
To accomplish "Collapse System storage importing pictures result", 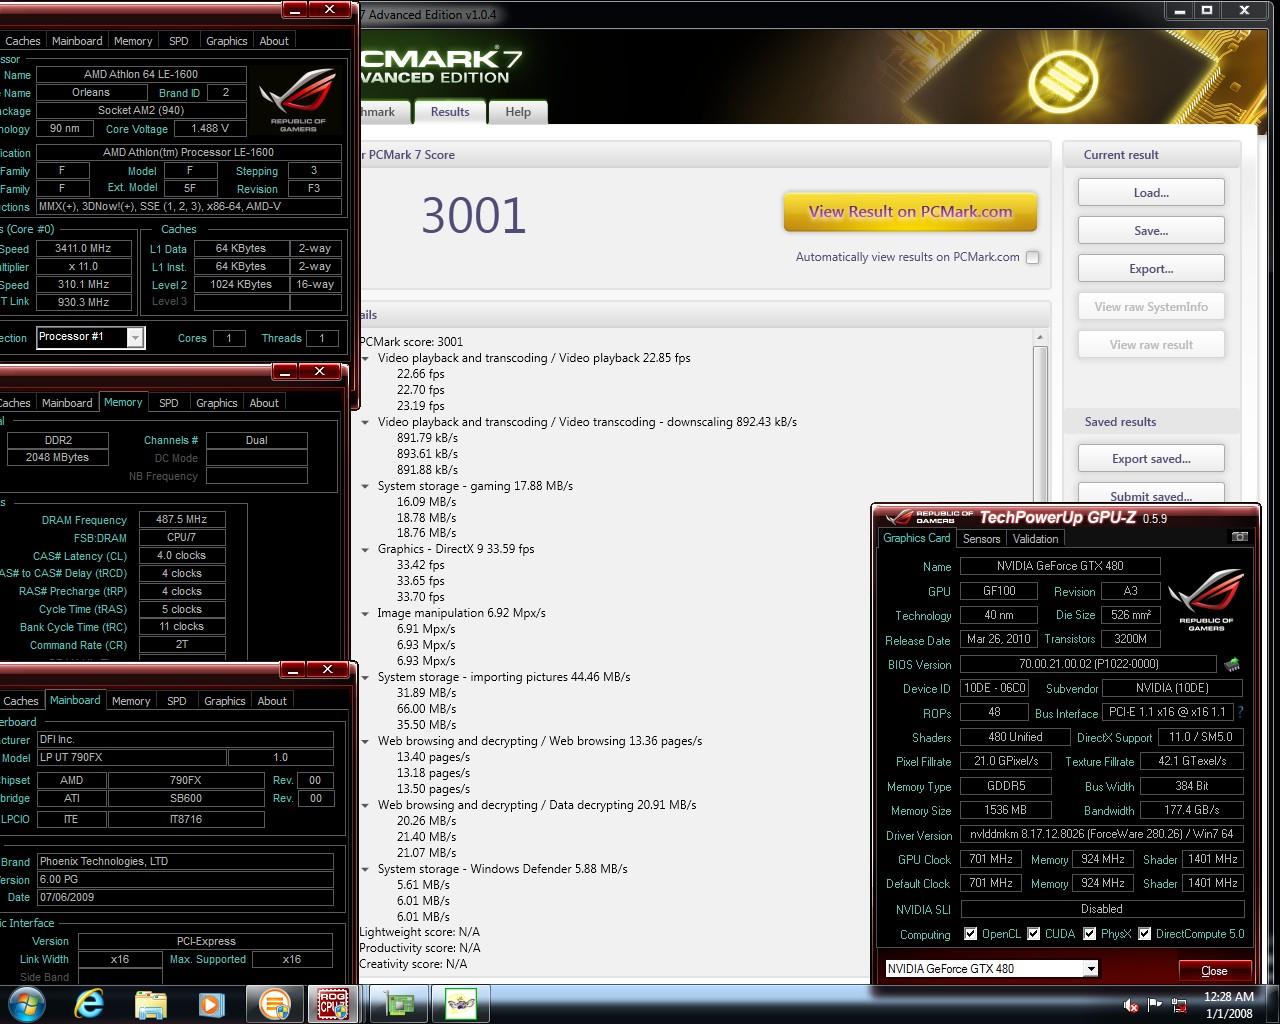I will (x=365, y=677).
